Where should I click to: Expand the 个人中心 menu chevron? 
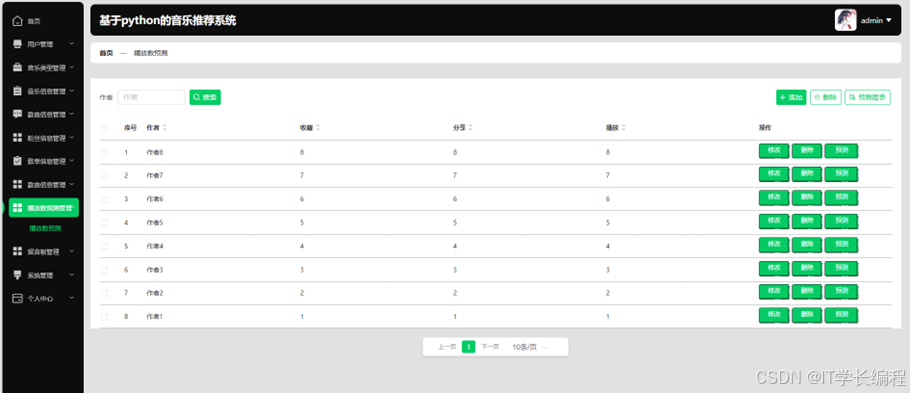71,298
